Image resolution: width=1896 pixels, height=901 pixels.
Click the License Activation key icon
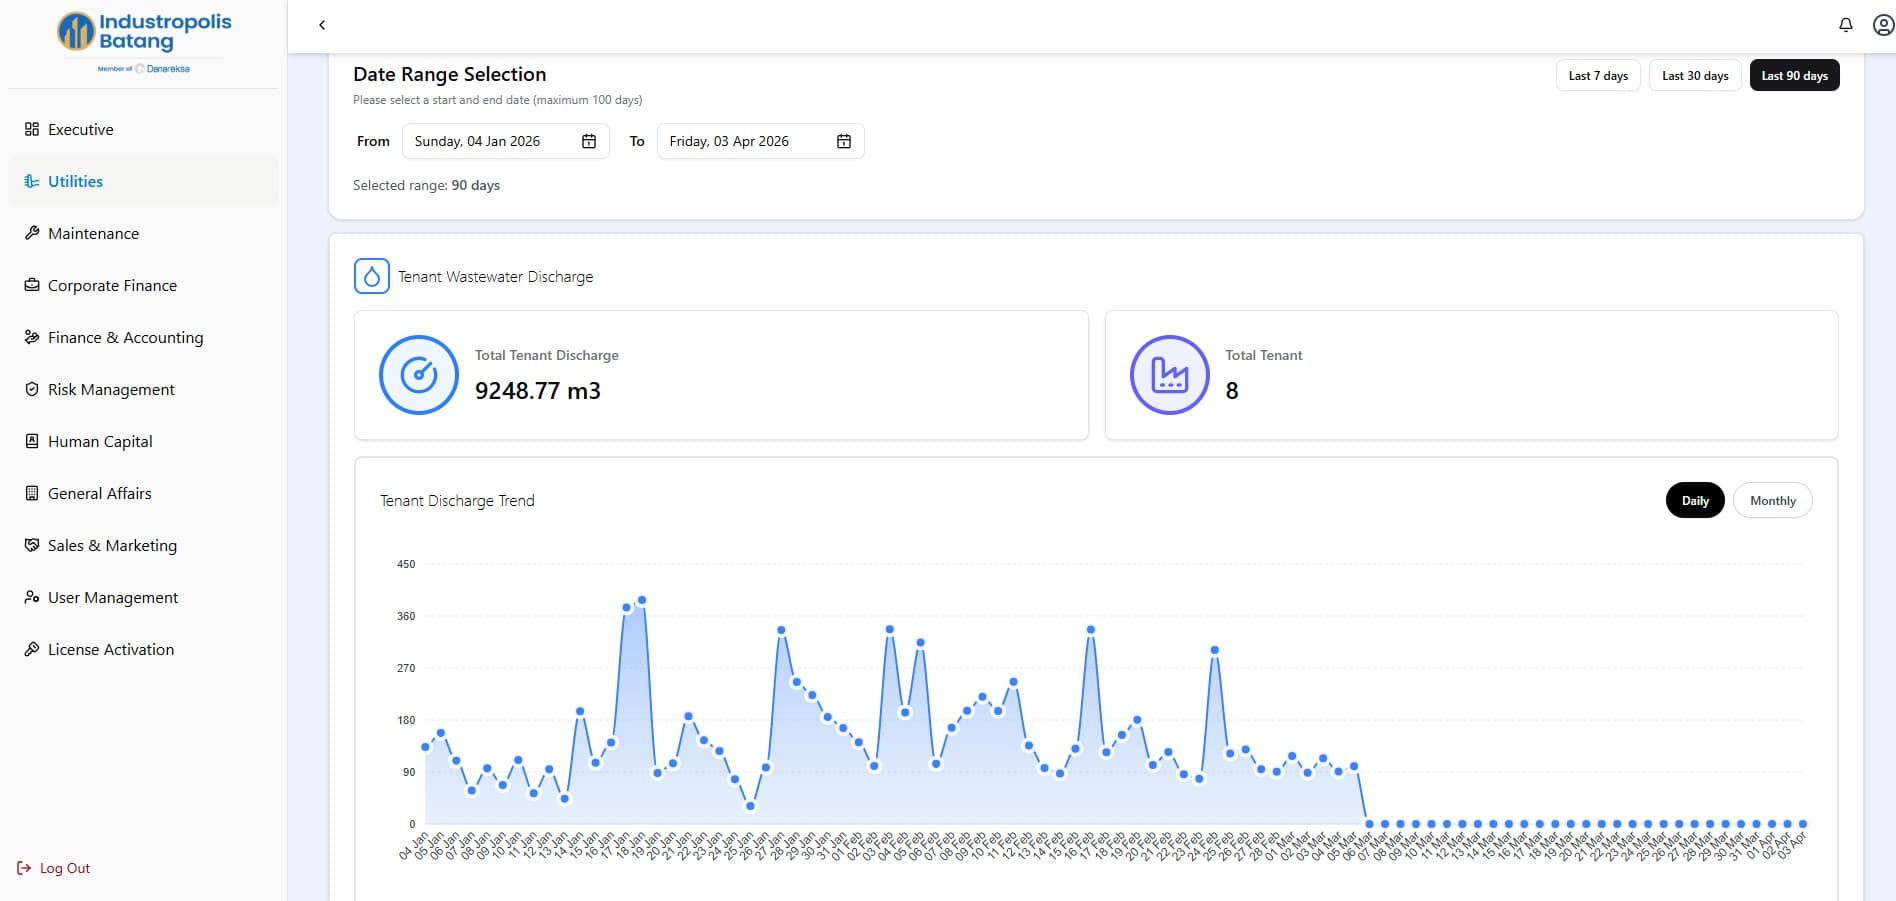(32, 649)
